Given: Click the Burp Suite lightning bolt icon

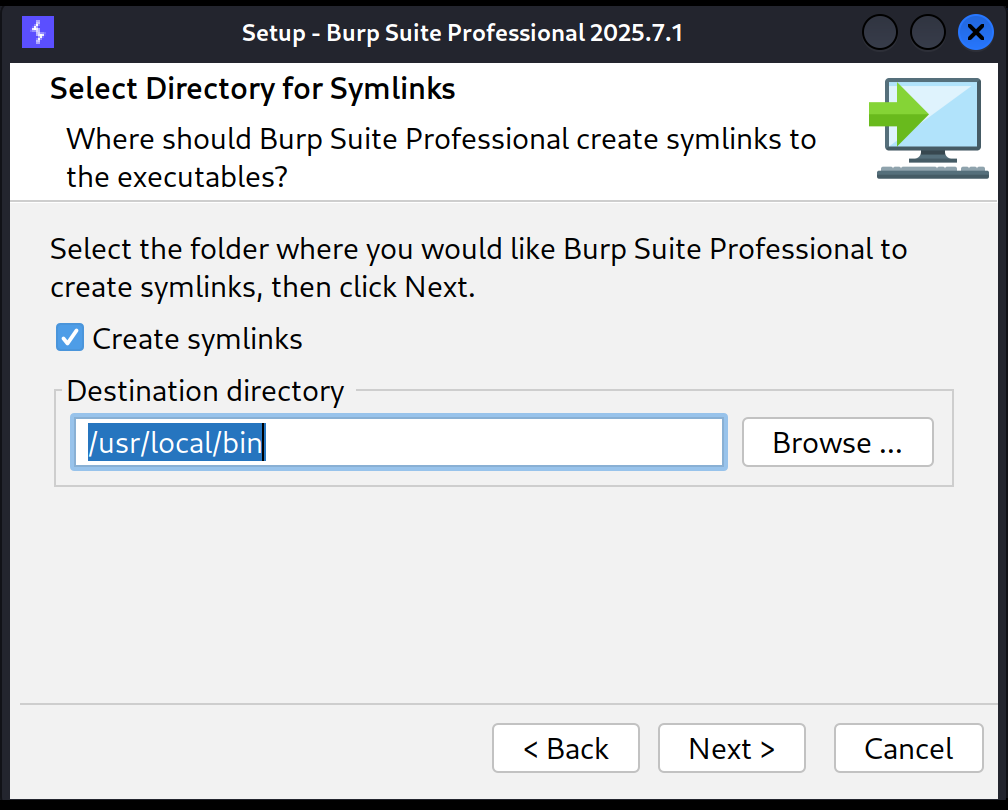Looking at the screenshot, I should point(38,33).
